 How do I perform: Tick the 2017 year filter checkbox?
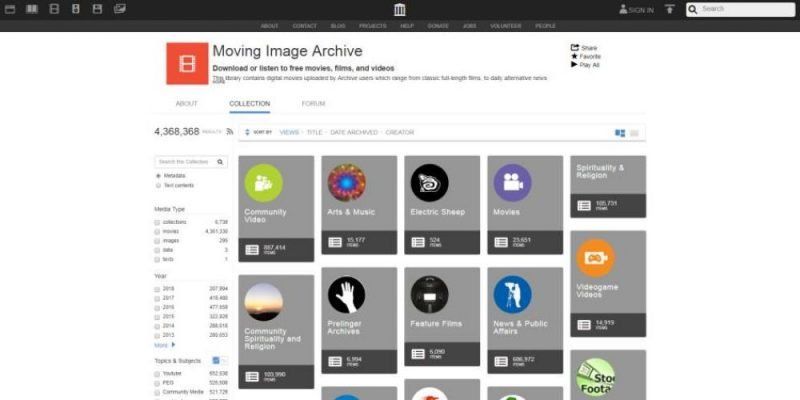coord(158,297)
